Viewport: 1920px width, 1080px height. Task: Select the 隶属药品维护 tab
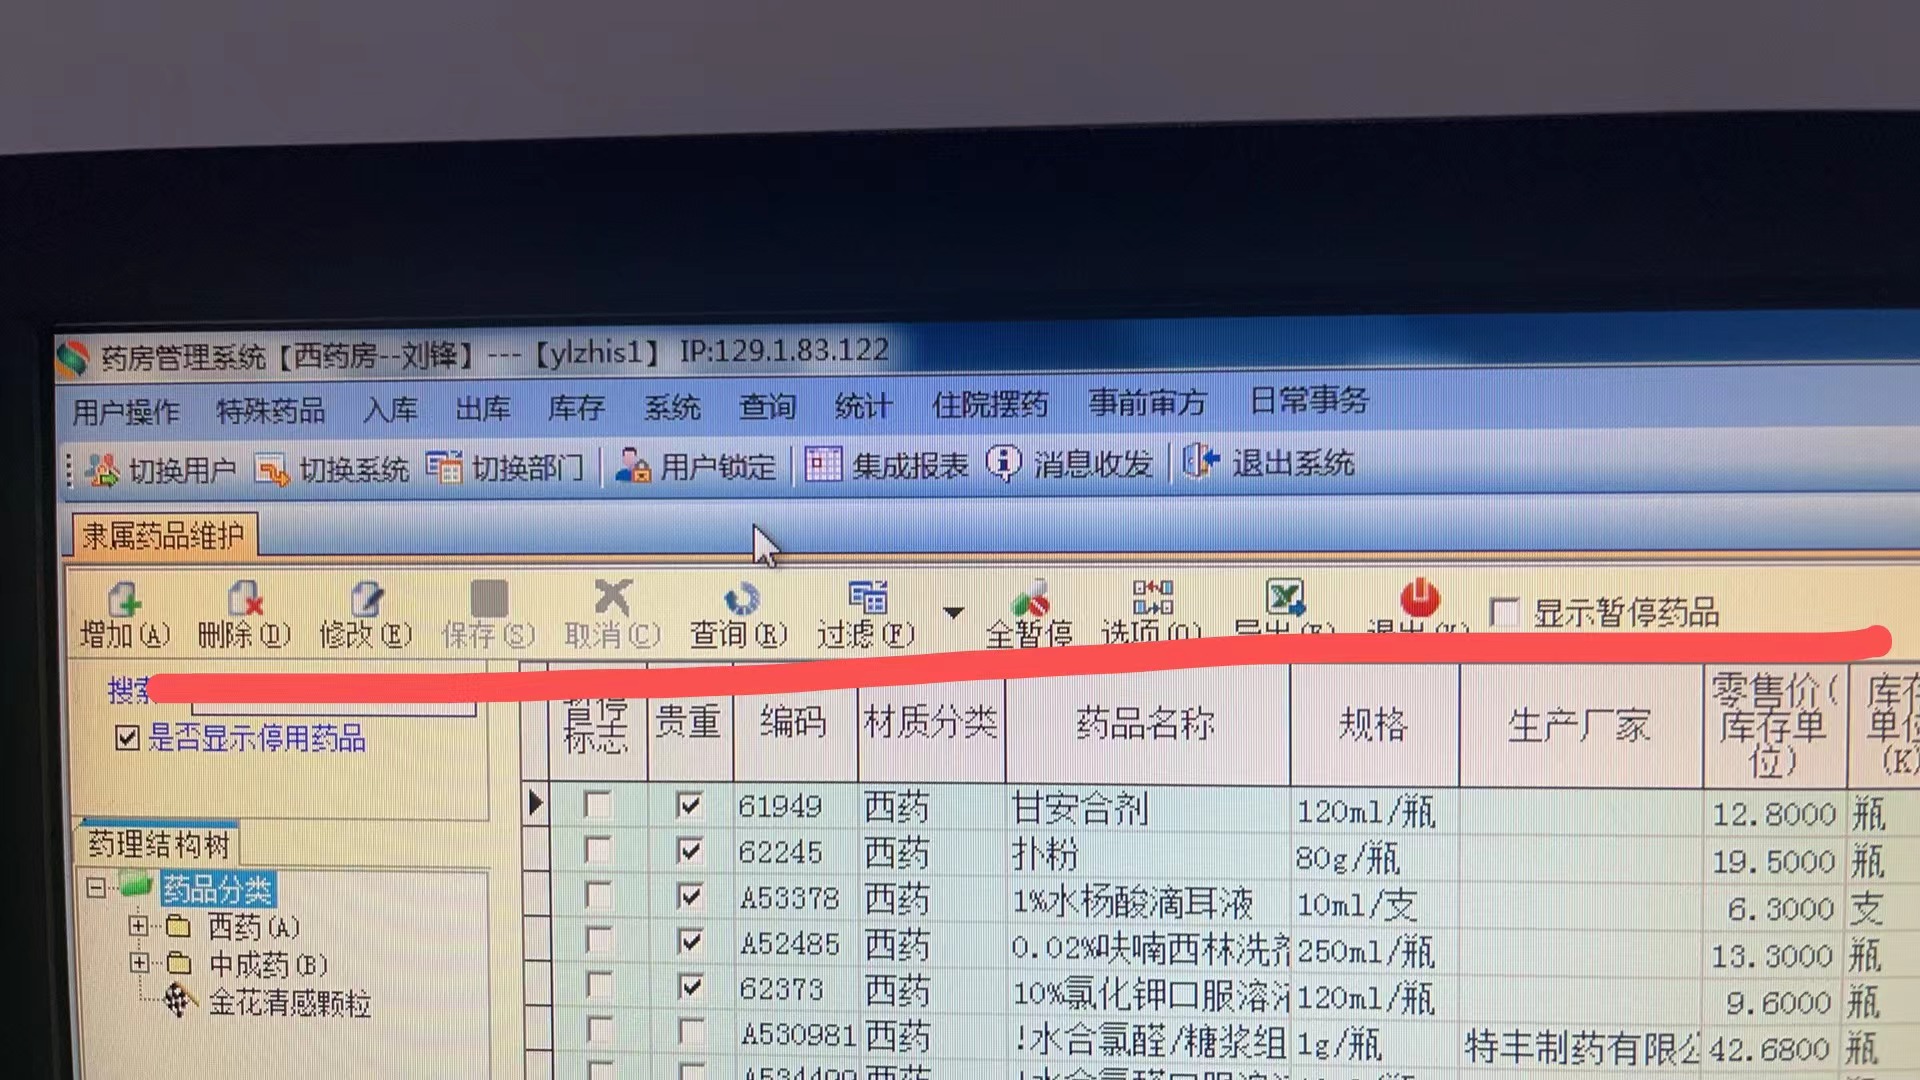(x=163, y=537)
